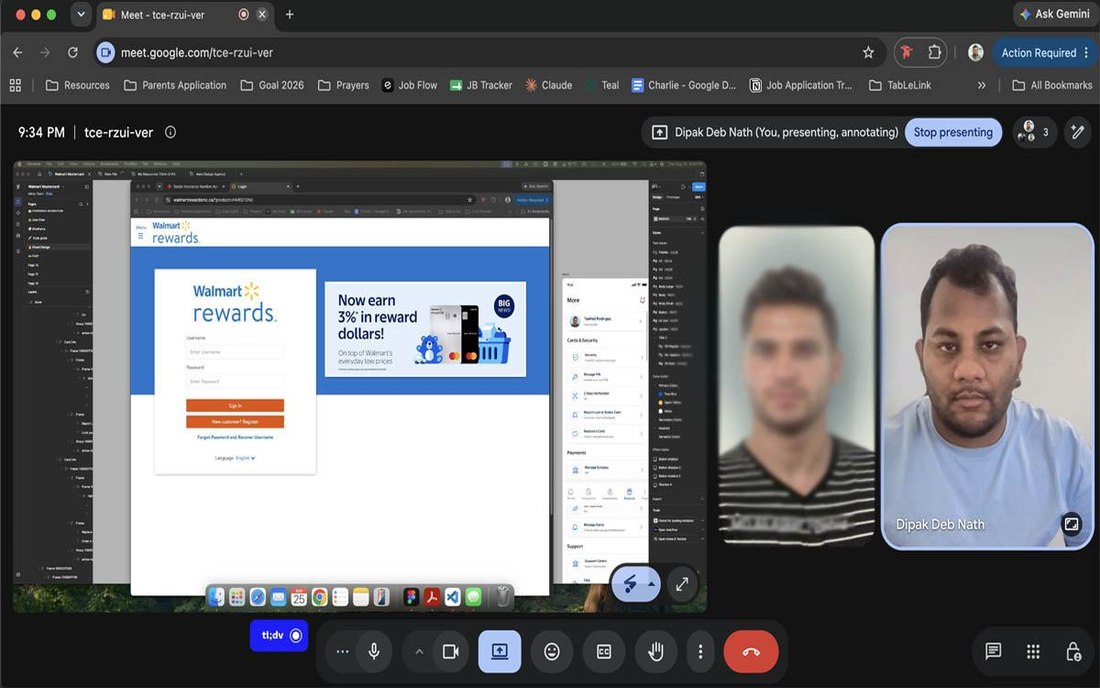This screenshot has height=688, width=1100.
Task: Open the Goal 2026 bookmark folder
Action: (271, 86)
